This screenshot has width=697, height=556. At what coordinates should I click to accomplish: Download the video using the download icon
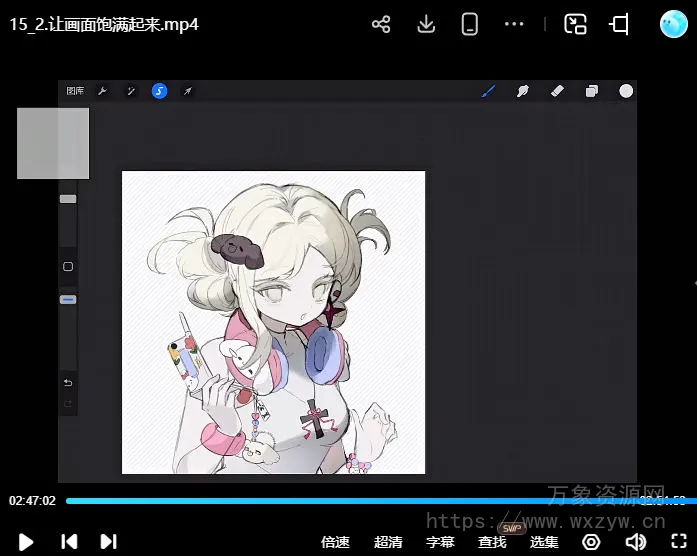426,25
